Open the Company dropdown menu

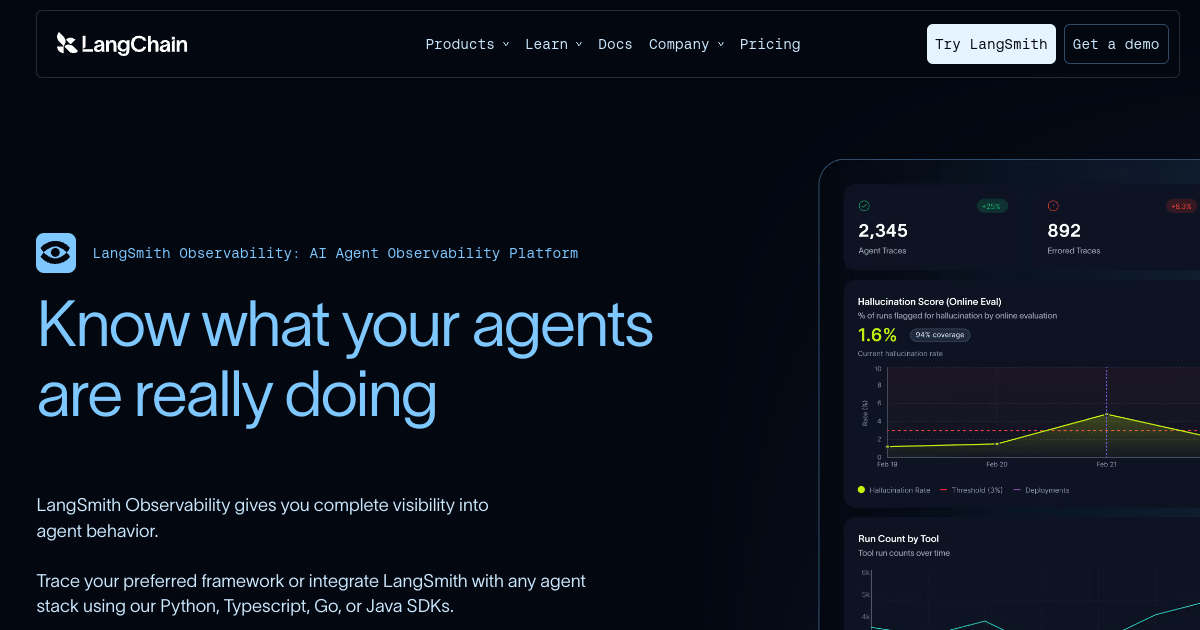[x=686, y=44]
